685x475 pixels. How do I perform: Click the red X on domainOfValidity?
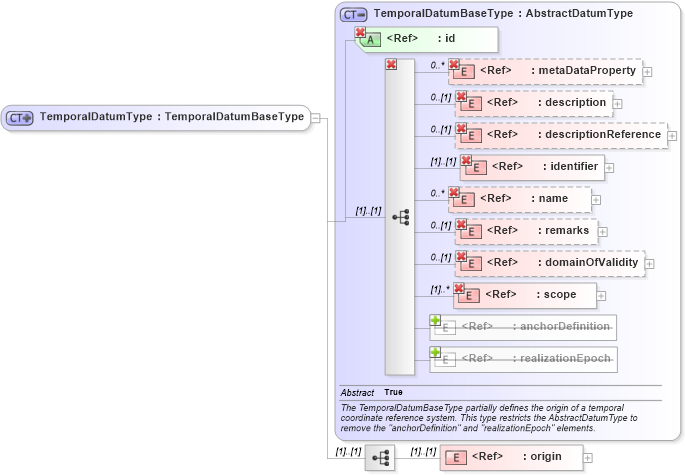pos(461,256)
